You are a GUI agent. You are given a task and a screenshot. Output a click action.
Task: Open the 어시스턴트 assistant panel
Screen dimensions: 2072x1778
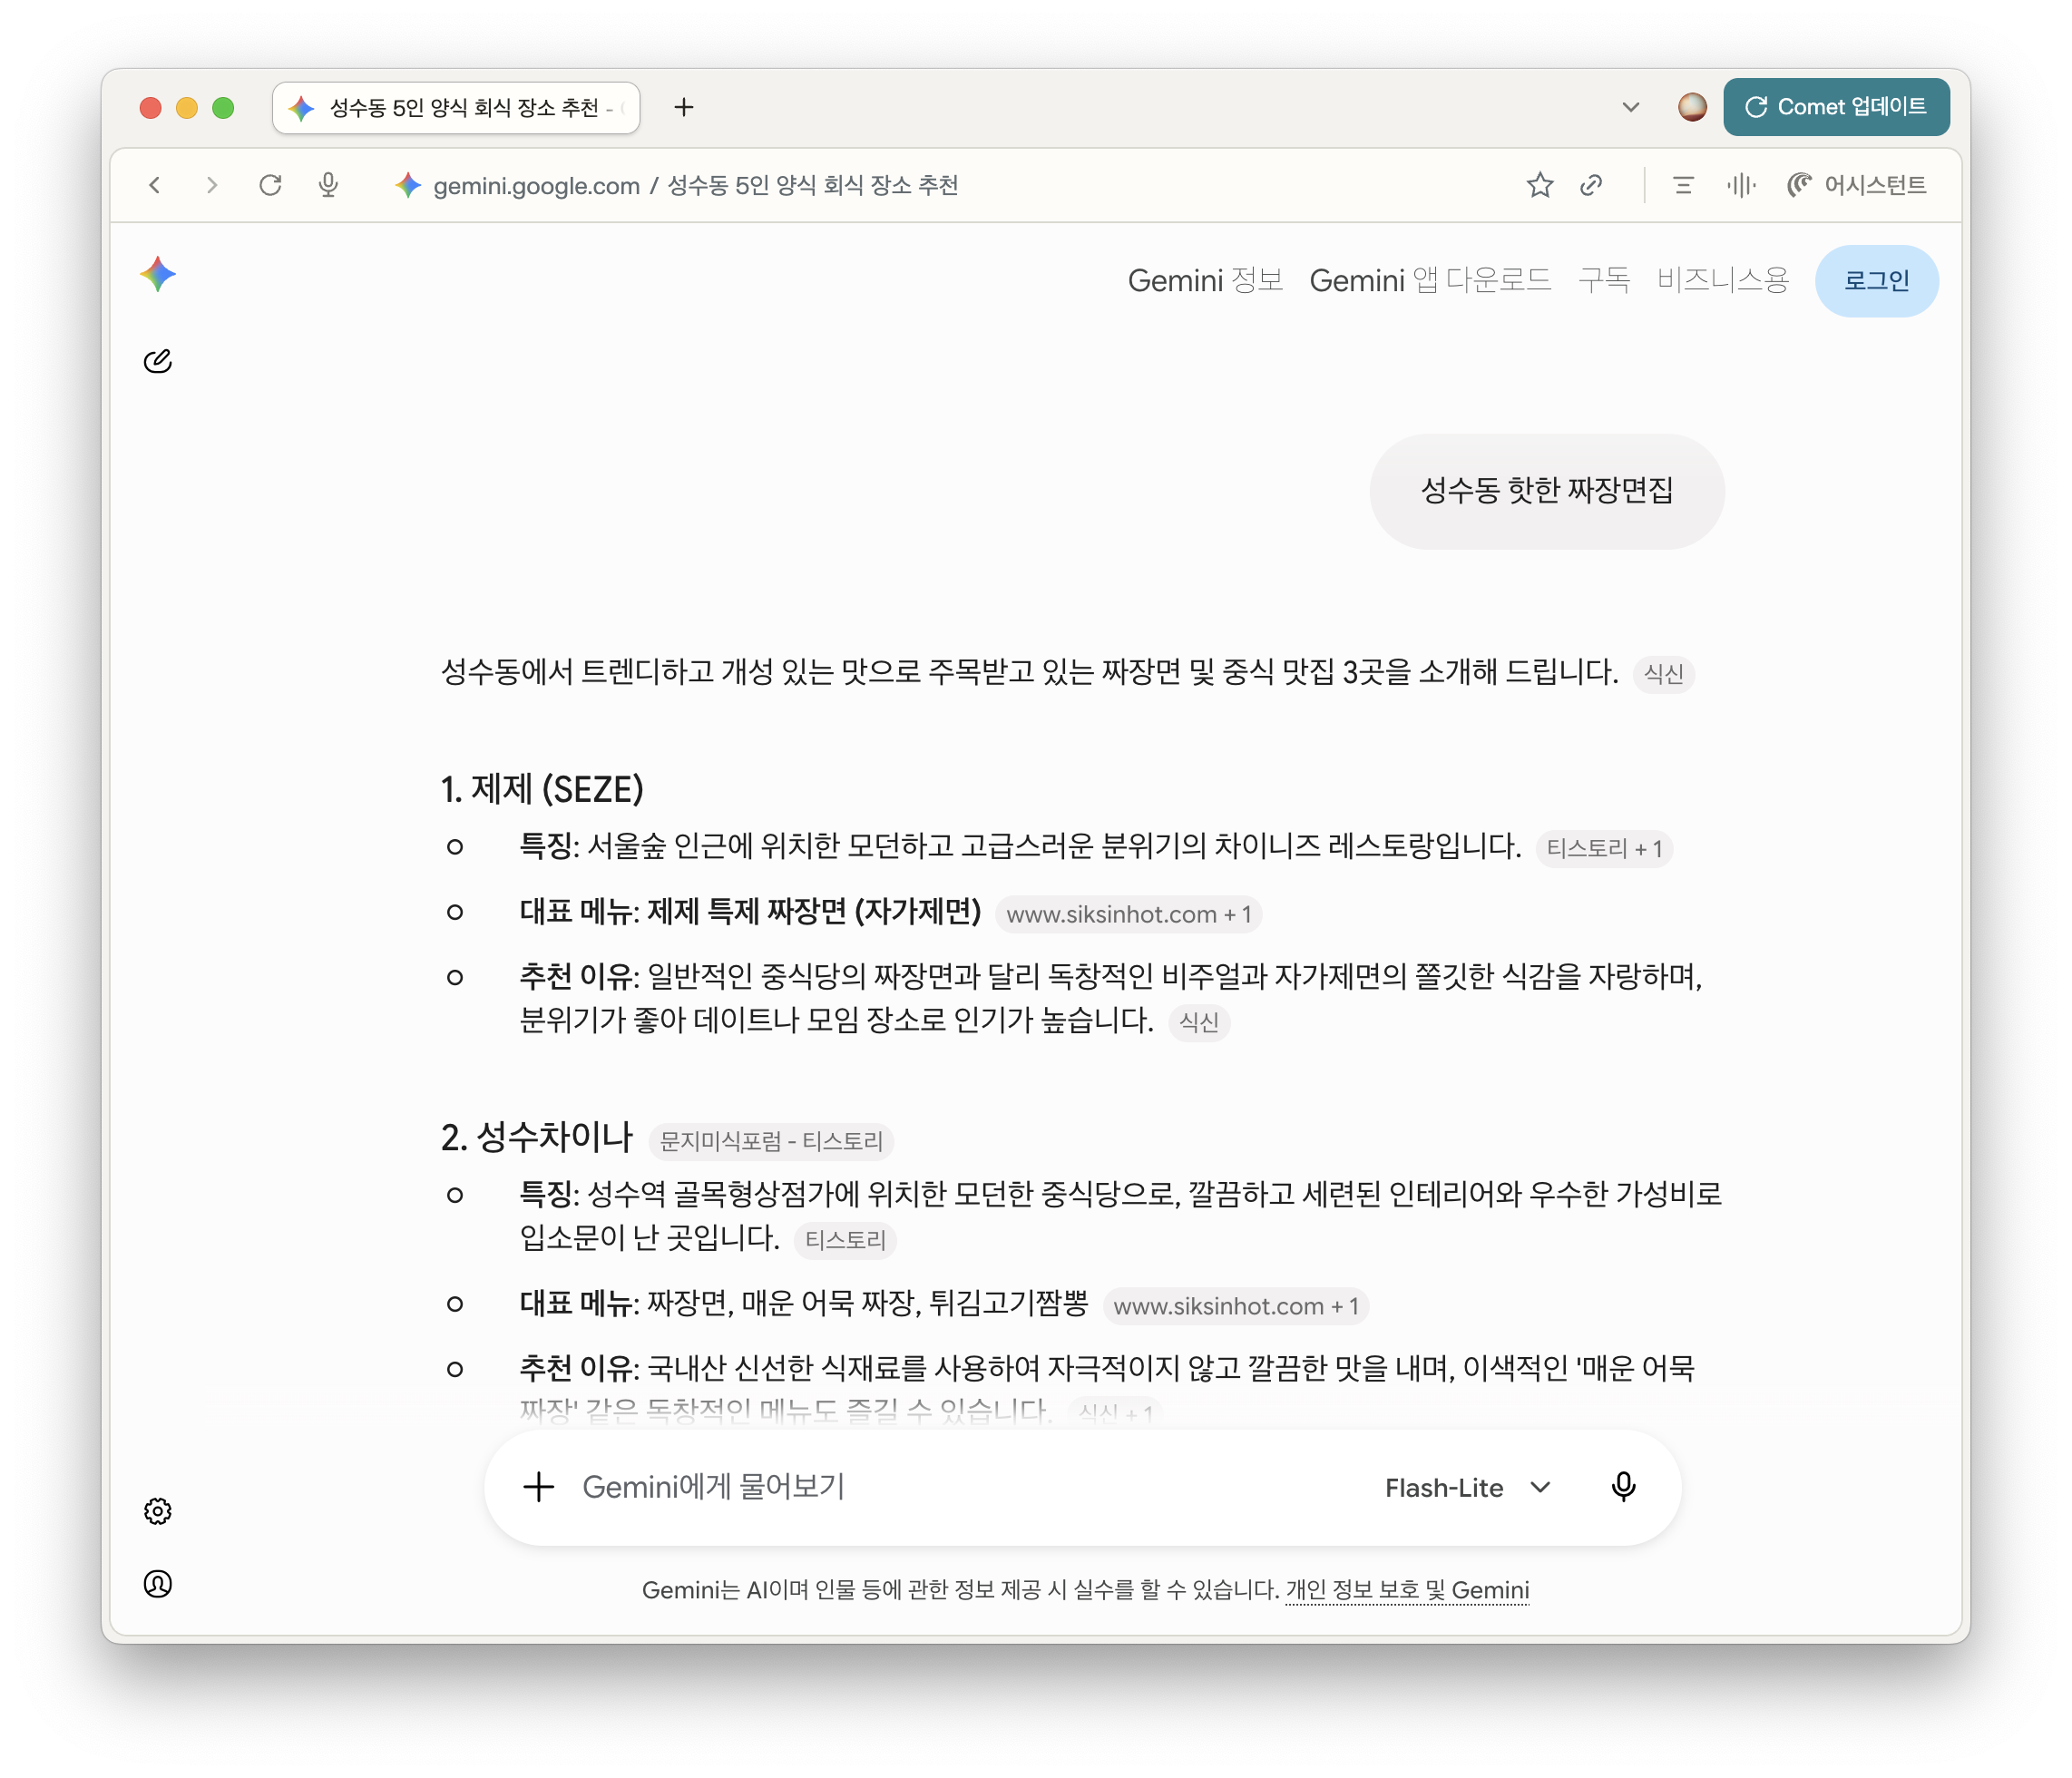click(1857, 185)
